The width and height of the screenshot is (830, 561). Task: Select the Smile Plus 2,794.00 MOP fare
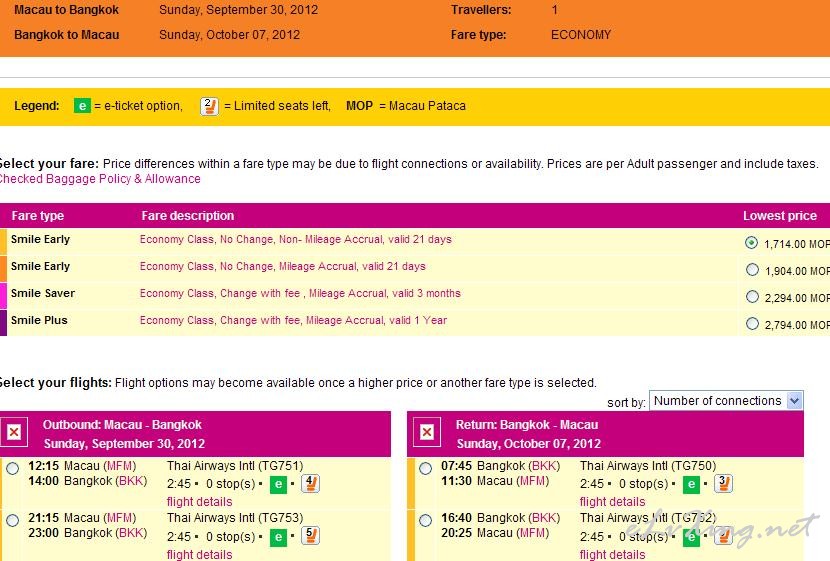pos(752,324)
